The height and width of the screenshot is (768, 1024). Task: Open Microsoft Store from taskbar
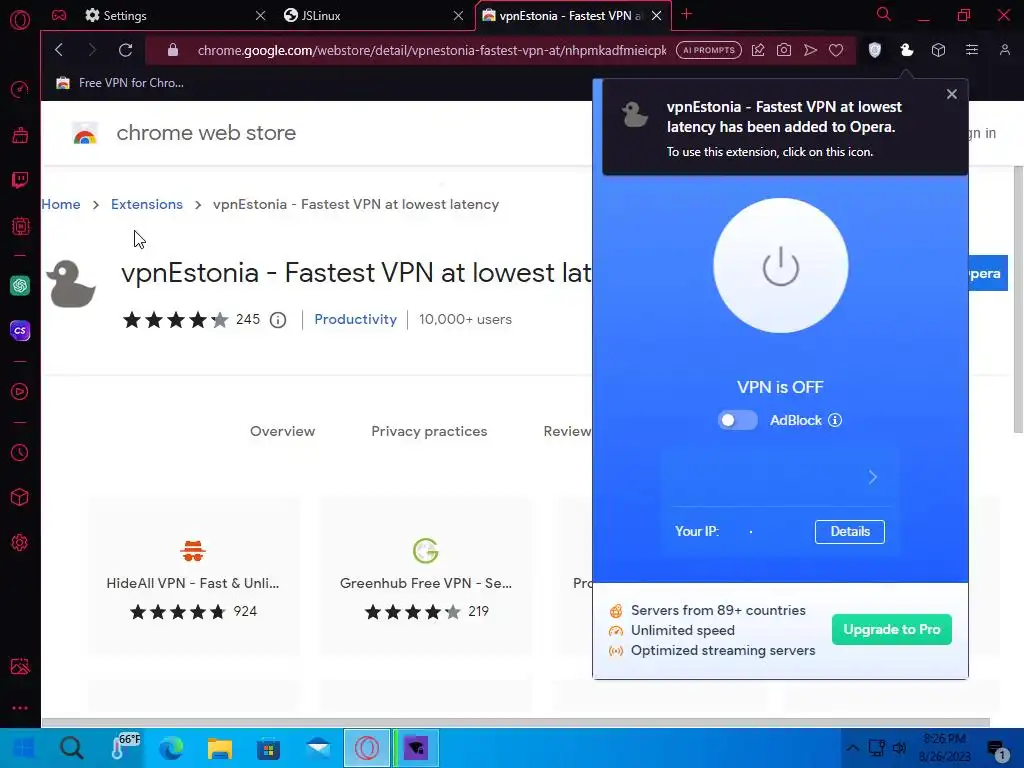[268, 748]
